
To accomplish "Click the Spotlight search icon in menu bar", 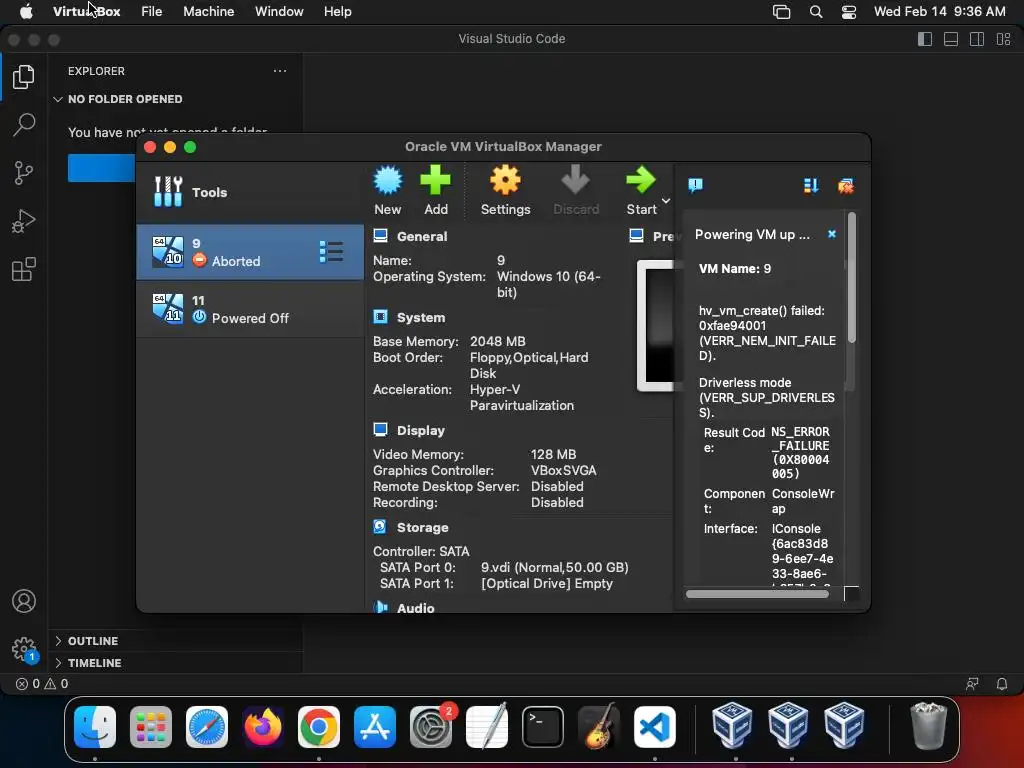I will 816,12.
